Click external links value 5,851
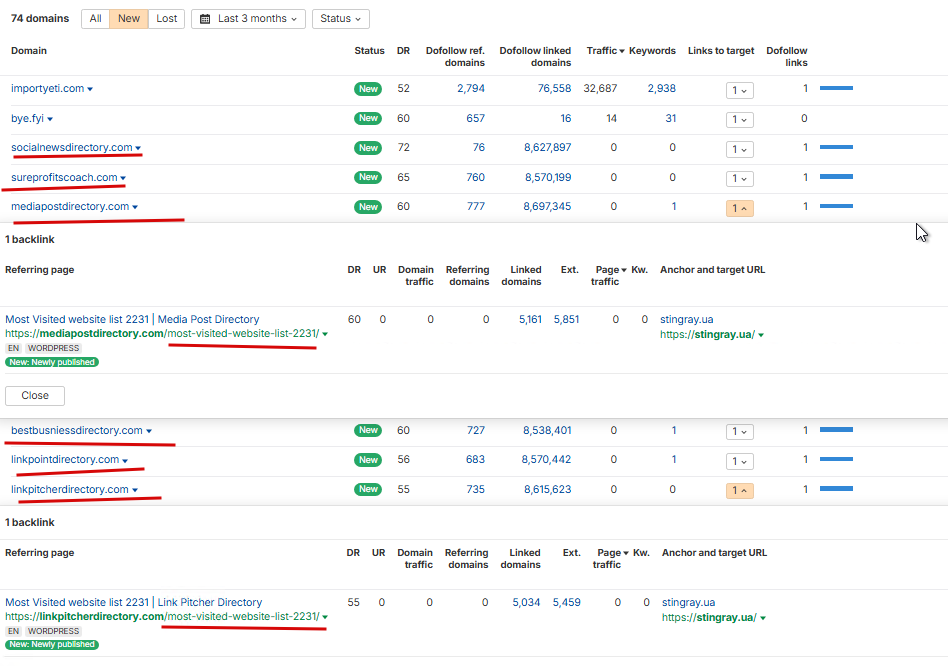 567,319
